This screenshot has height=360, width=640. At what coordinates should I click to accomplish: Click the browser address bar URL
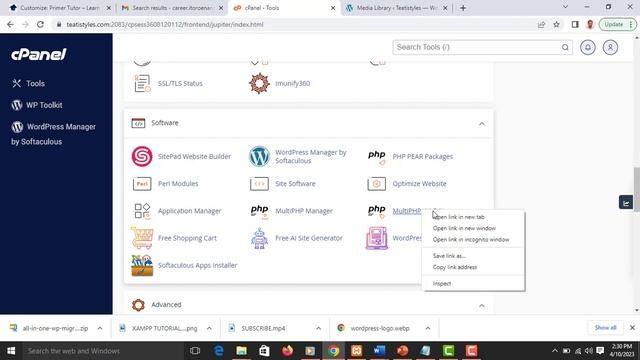click(x=165, y=24)
